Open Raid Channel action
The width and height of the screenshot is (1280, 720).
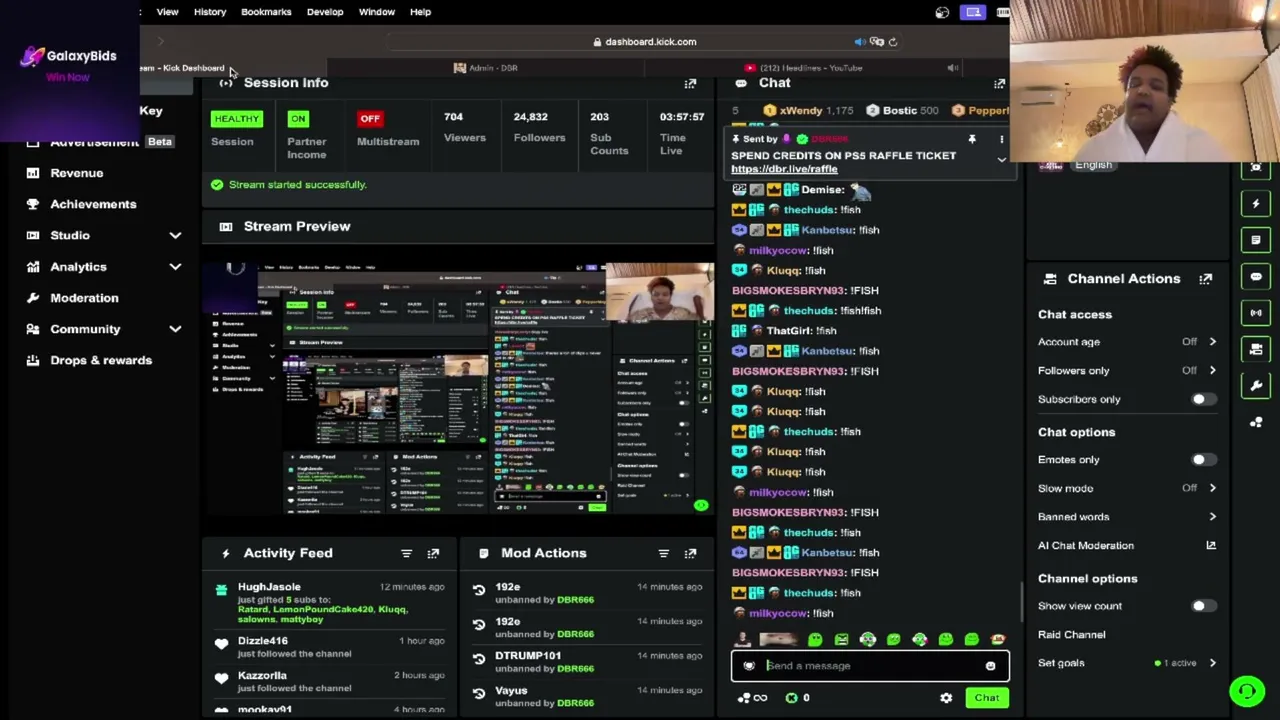tap(1071, 635)
